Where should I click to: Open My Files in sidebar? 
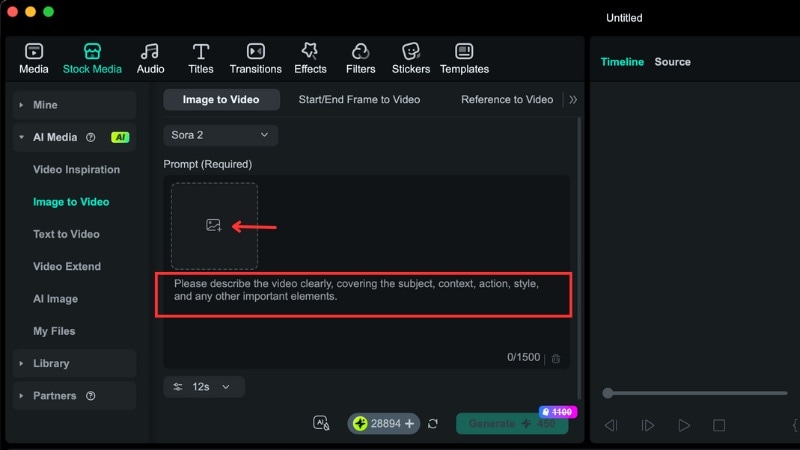click(54, 331)
